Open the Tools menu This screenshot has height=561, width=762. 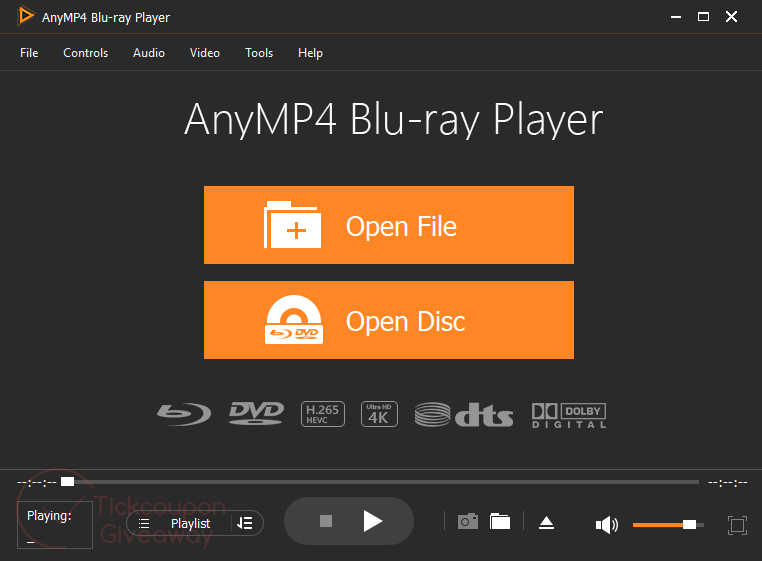point(259,53)
